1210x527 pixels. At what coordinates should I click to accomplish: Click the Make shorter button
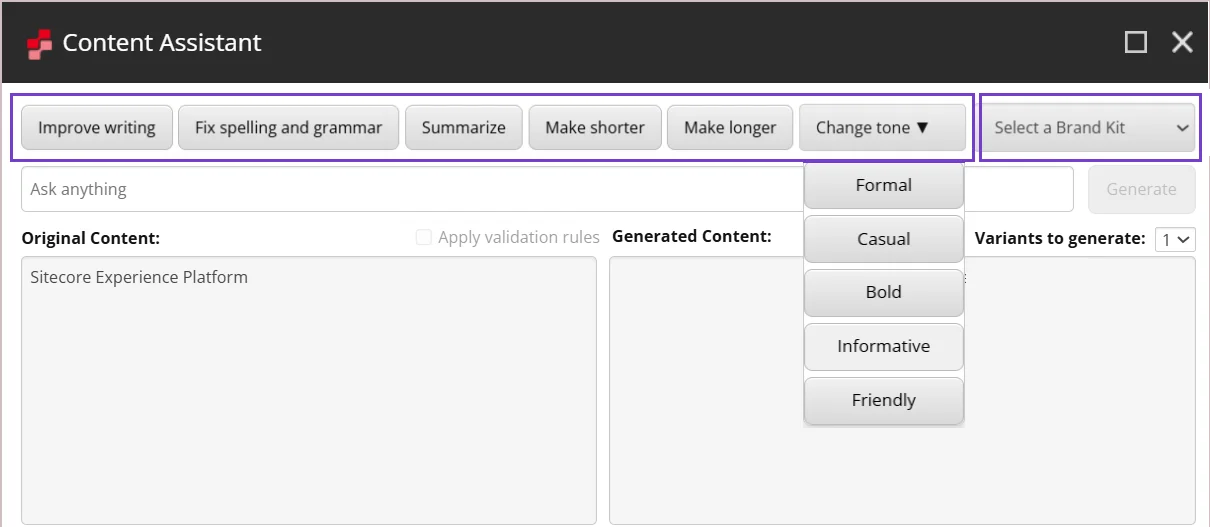coord(595,127)
